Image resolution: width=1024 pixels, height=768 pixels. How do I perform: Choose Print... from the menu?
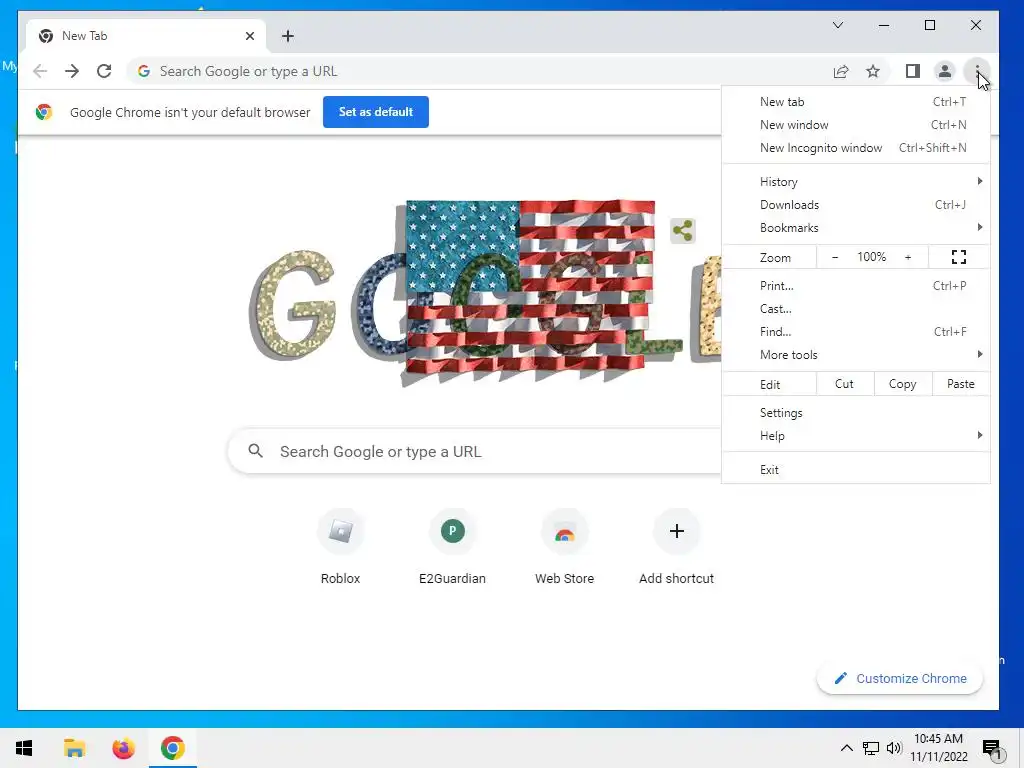(856, 285)
